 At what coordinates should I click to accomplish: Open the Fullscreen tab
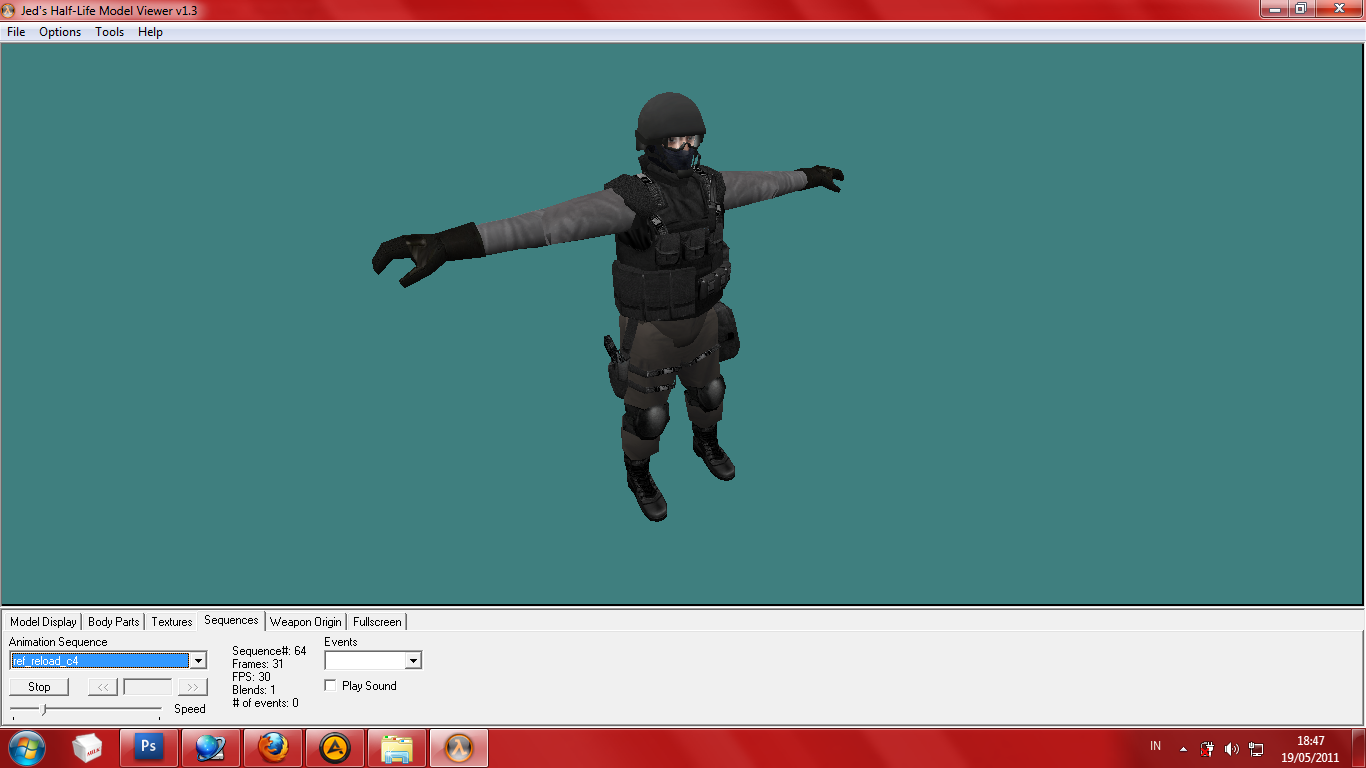pyautogui.click(x=377, y=622)
